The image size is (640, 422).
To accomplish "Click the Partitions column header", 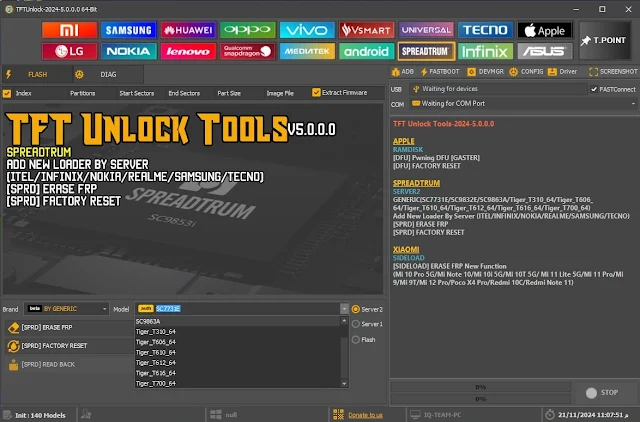I will coord(82,93).
